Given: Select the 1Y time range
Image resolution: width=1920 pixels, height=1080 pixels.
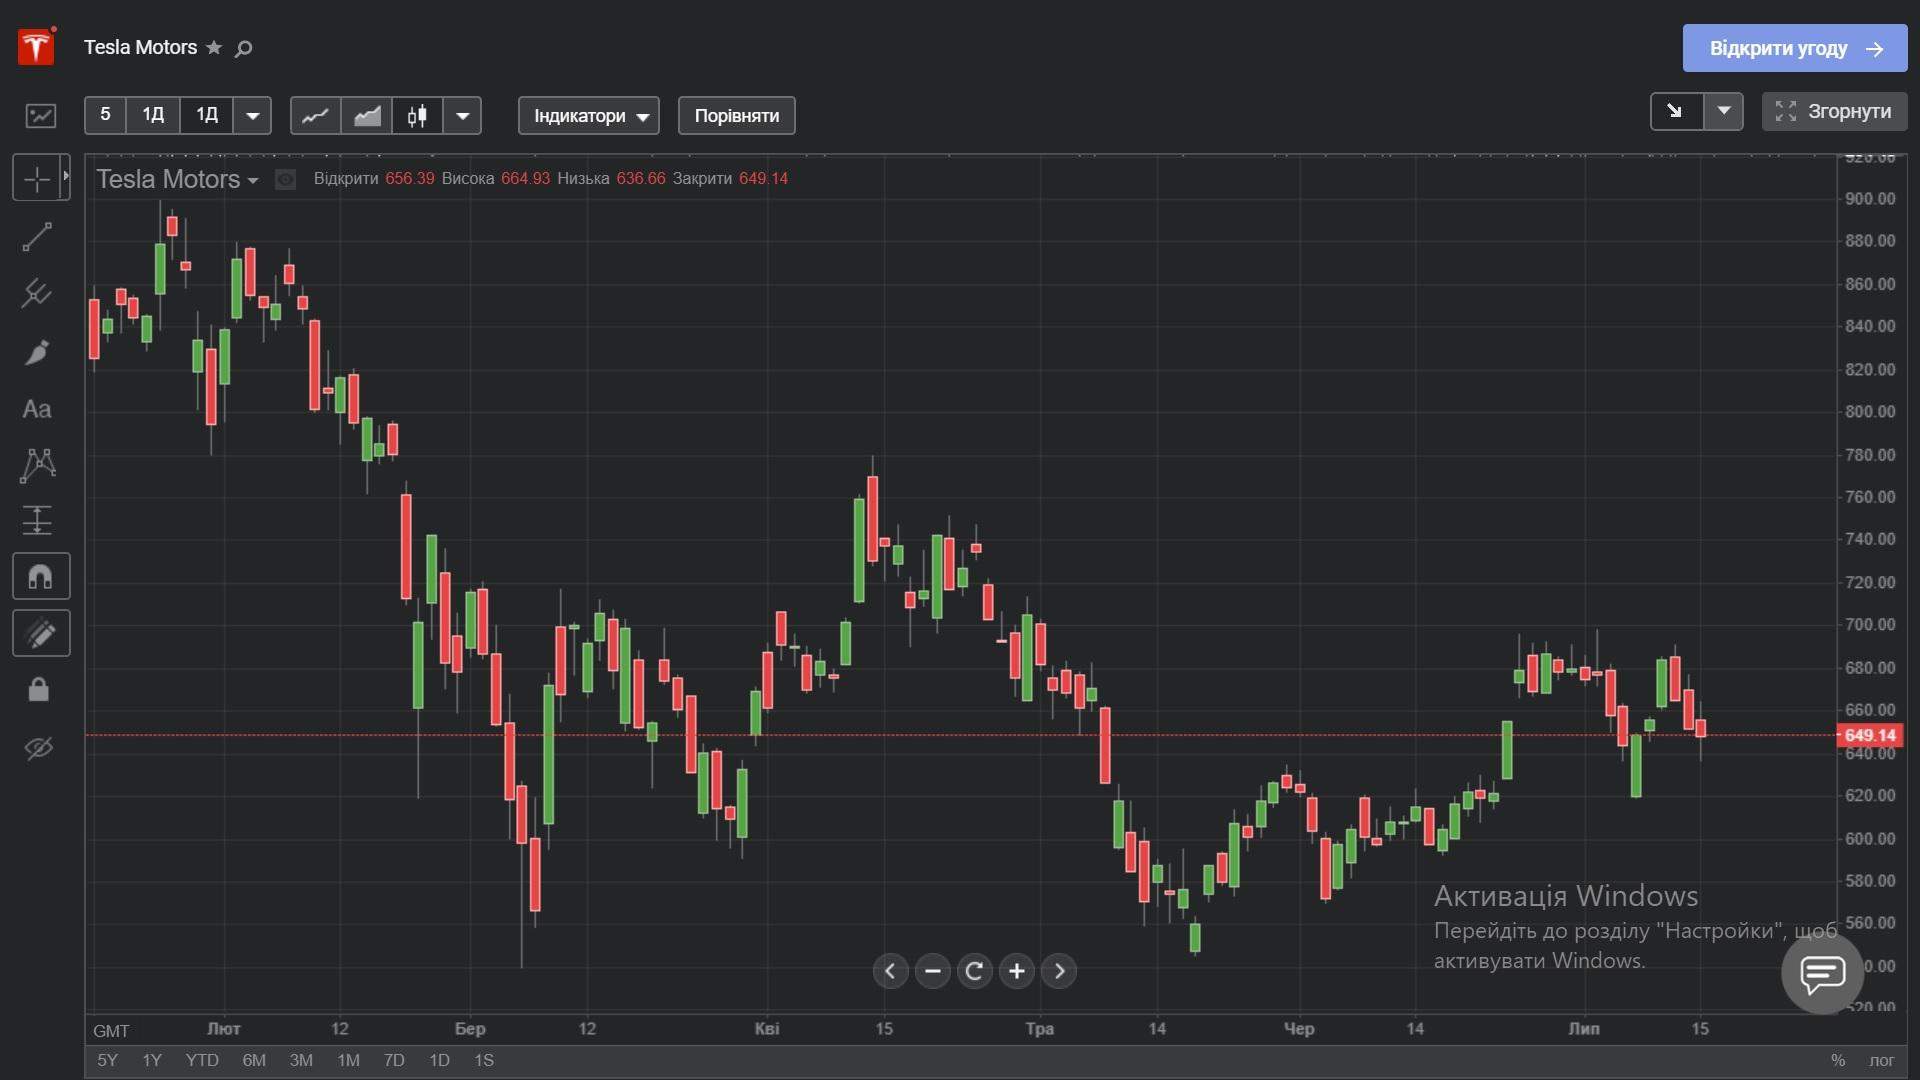Looking at the screenshot, I should pos(152,1060).
